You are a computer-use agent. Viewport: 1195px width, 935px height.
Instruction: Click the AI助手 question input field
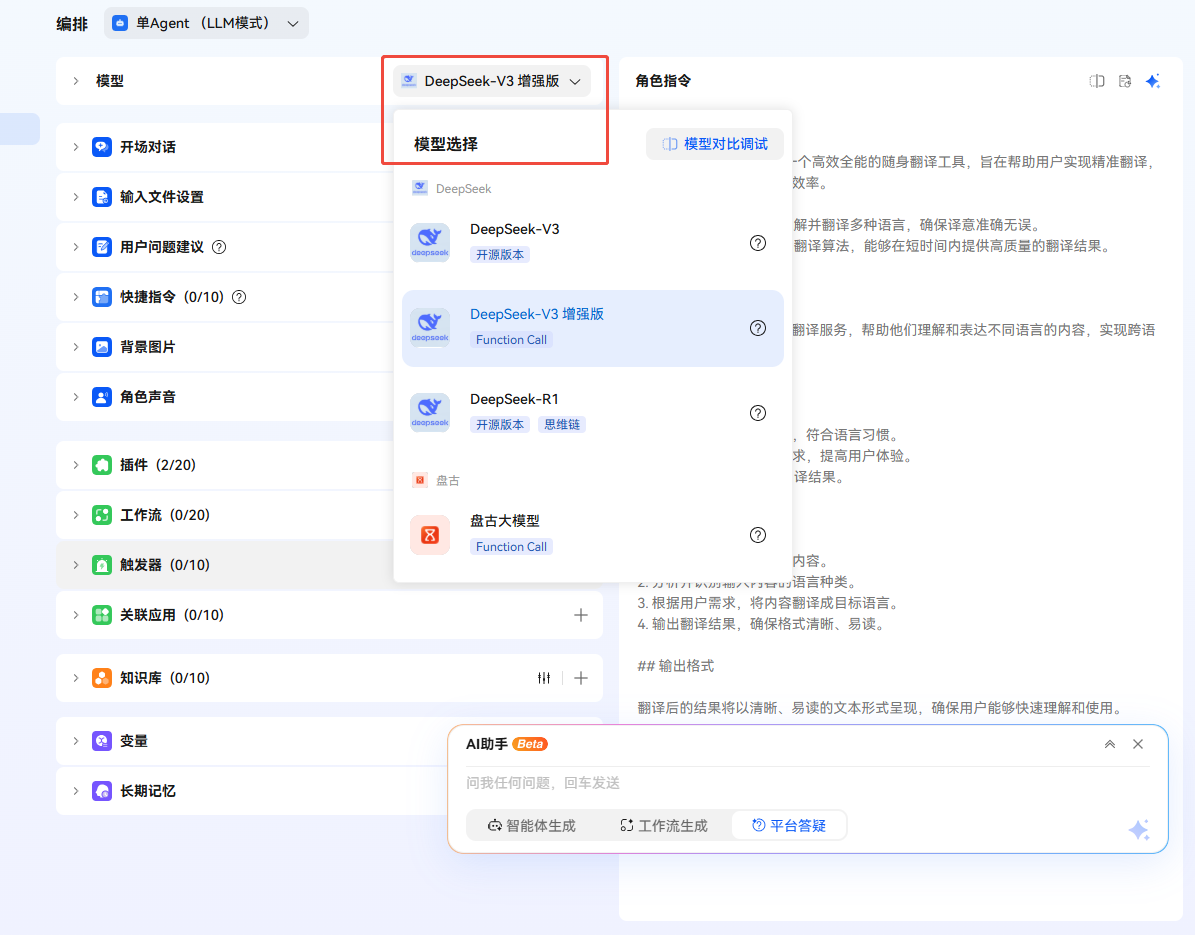pos(790,783)
